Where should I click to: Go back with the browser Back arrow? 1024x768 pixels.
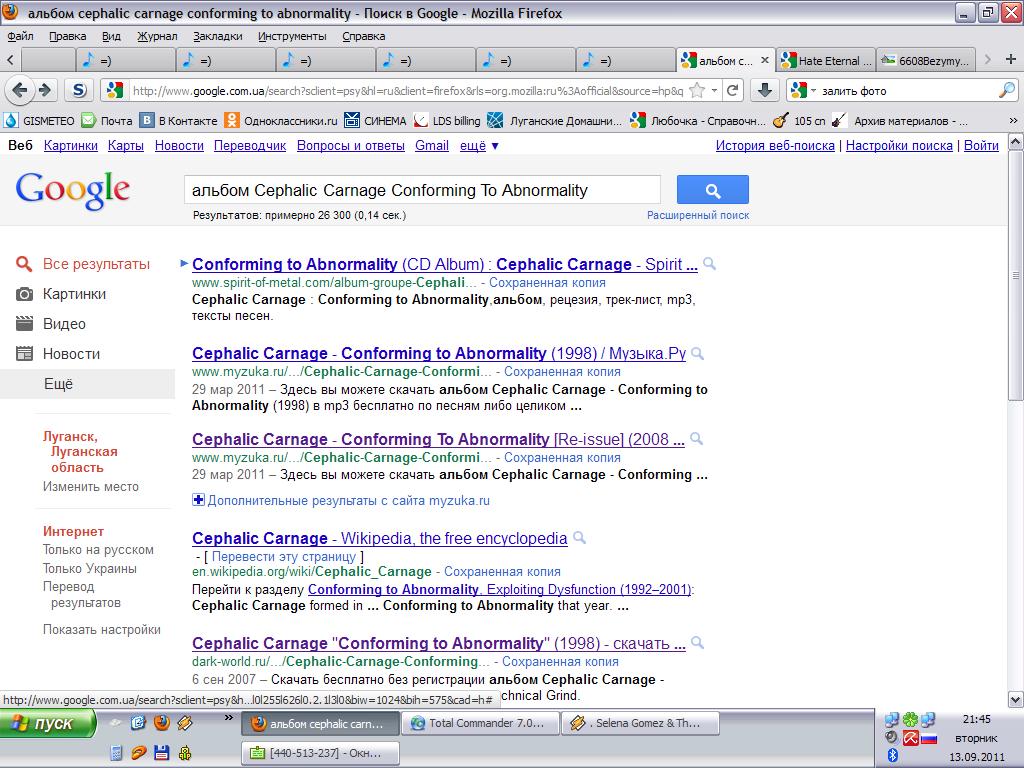pos(20,90)
